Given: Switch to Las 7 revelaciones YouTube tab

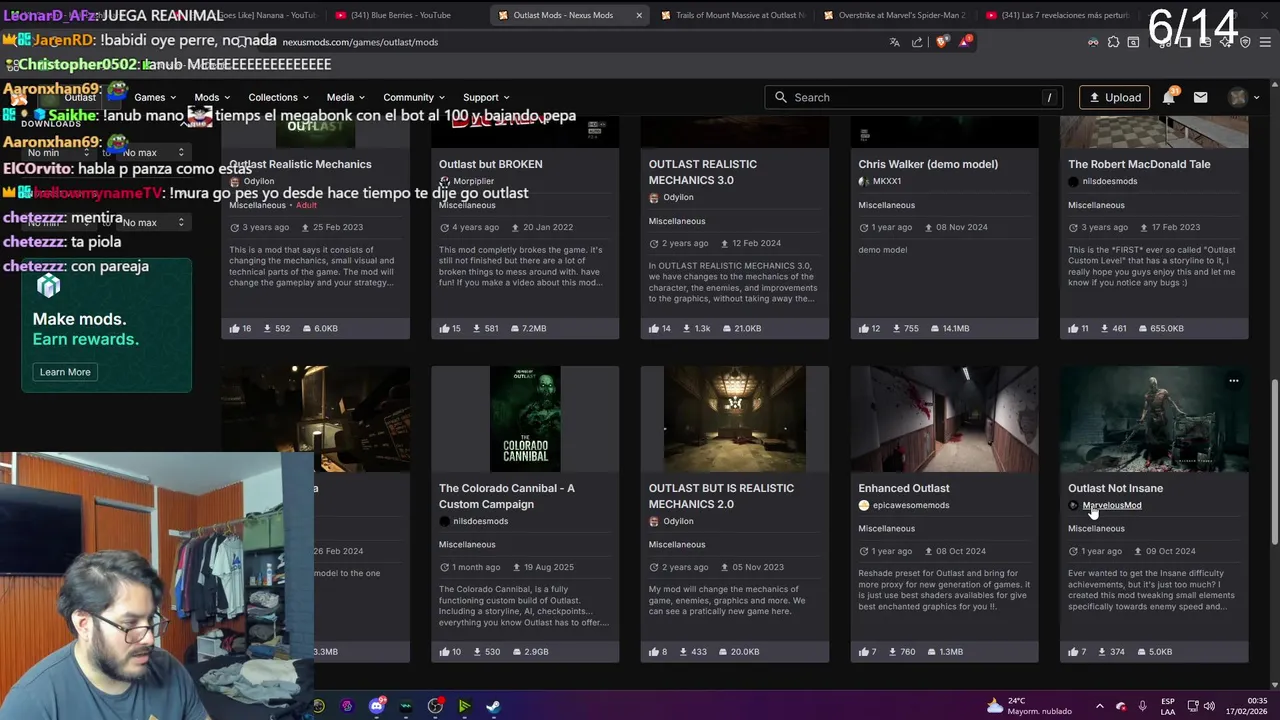Looking at the screenshot, I should pyautogui.click(x=1060, y=15).
